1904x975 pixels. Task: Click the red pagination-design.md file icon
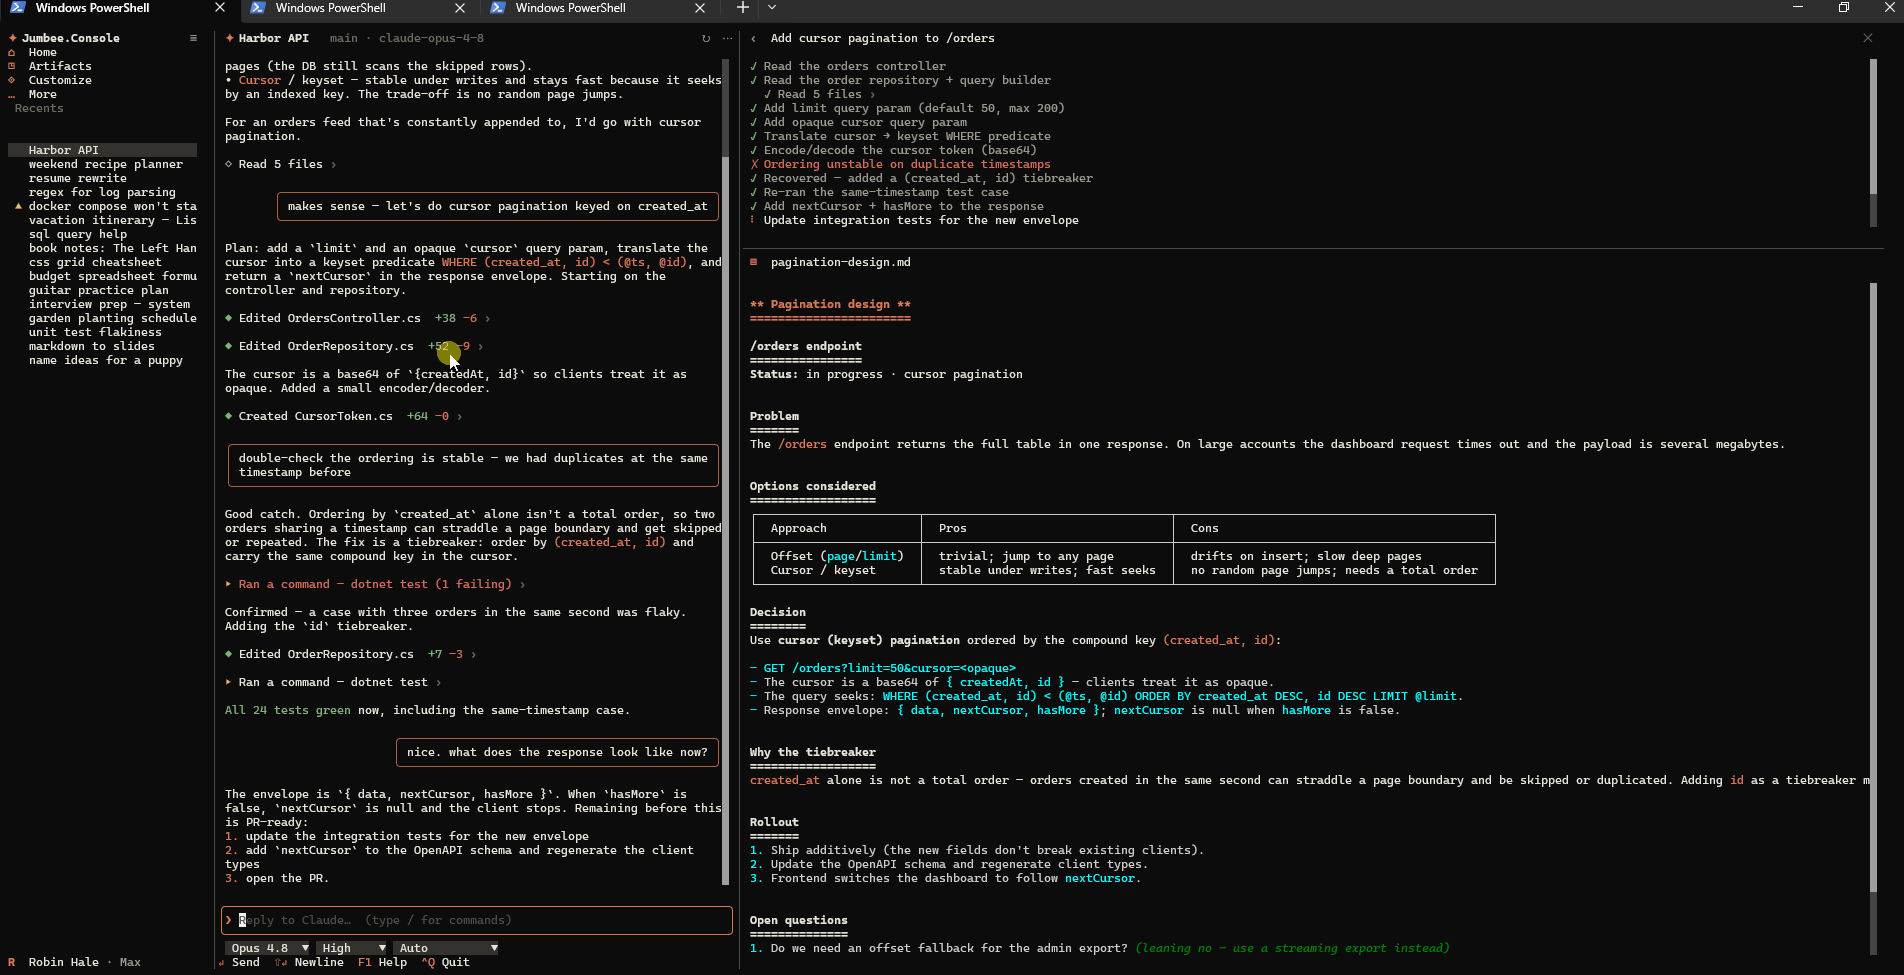coord(753,262)
